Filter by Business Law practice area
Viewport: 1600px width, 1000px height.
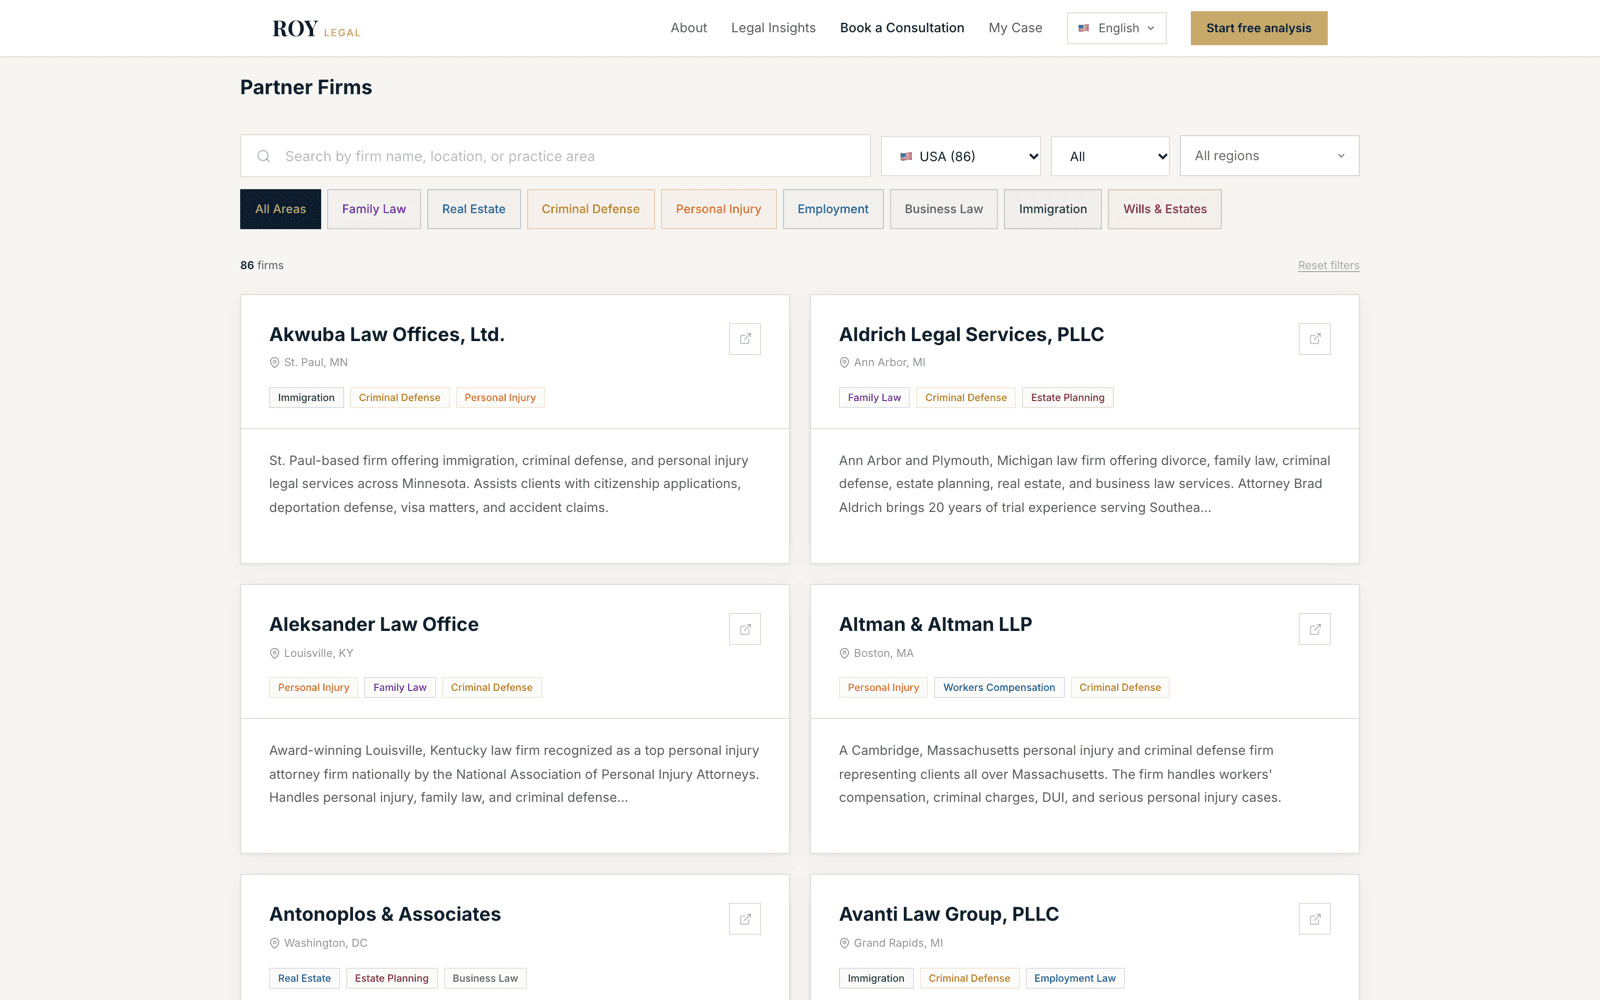tap(944, 209)
